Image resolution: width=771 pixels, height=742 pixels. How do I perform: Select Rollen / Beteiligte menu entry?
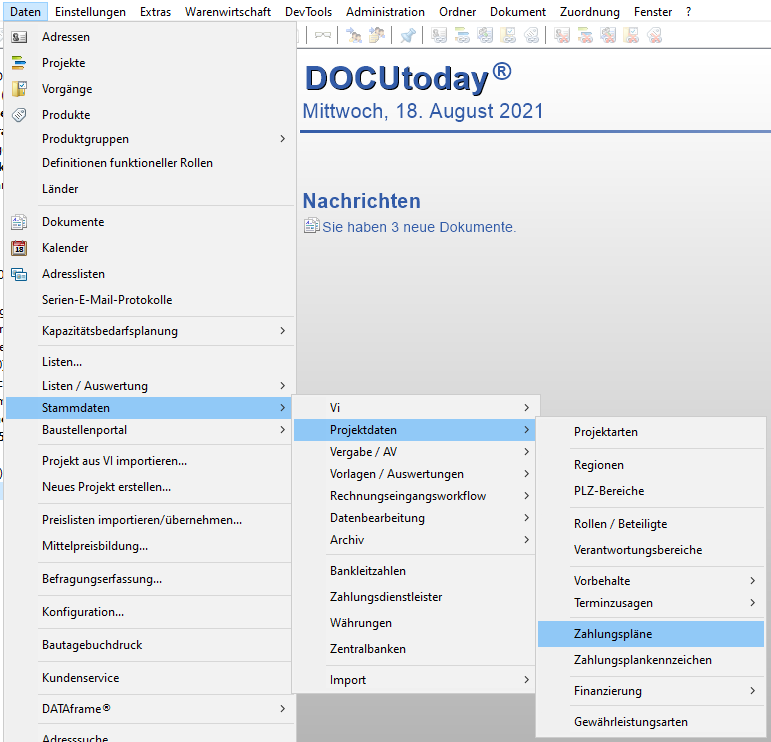[x=651, y=524]
